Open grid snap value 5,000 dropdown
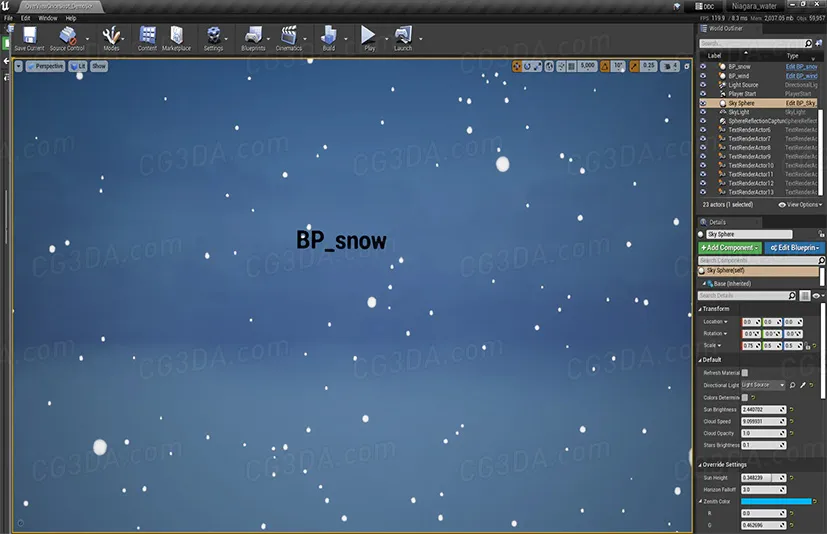827x534 pixels. 588,66
